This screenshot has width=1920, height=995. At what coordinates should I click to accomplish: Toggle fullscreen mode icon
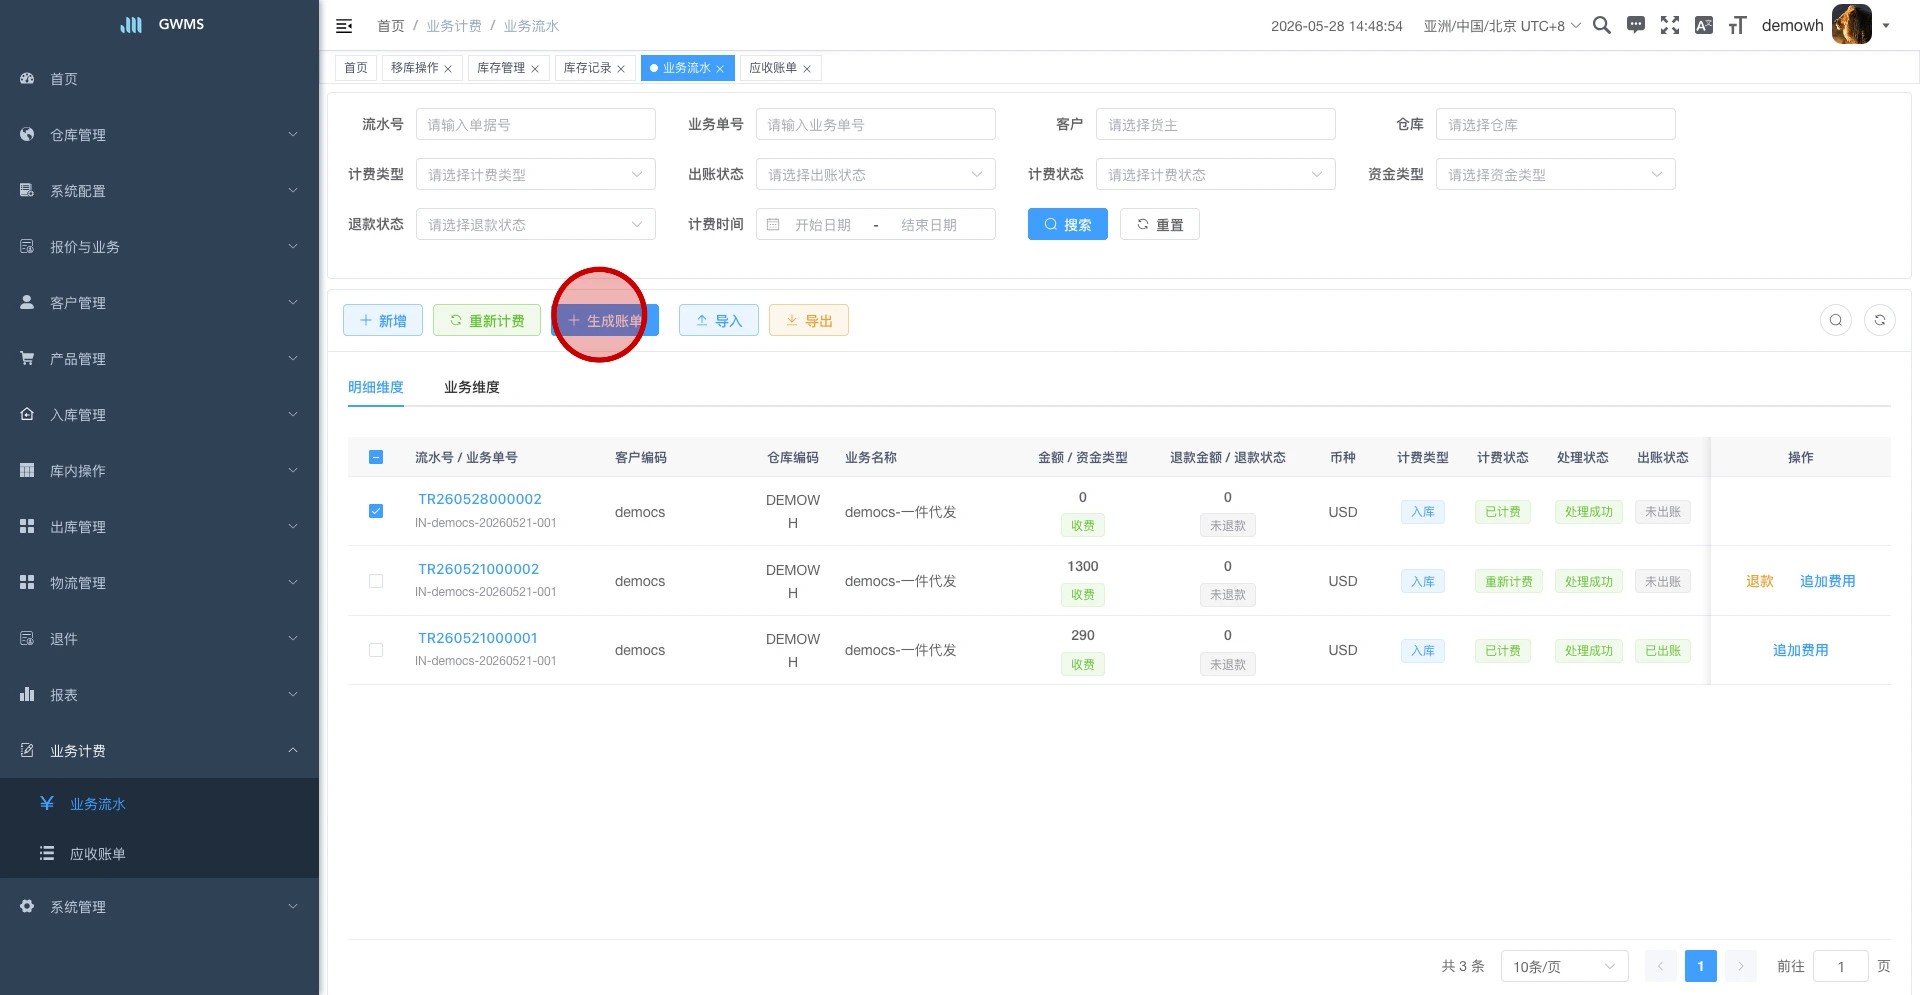tap(1670, 25)
